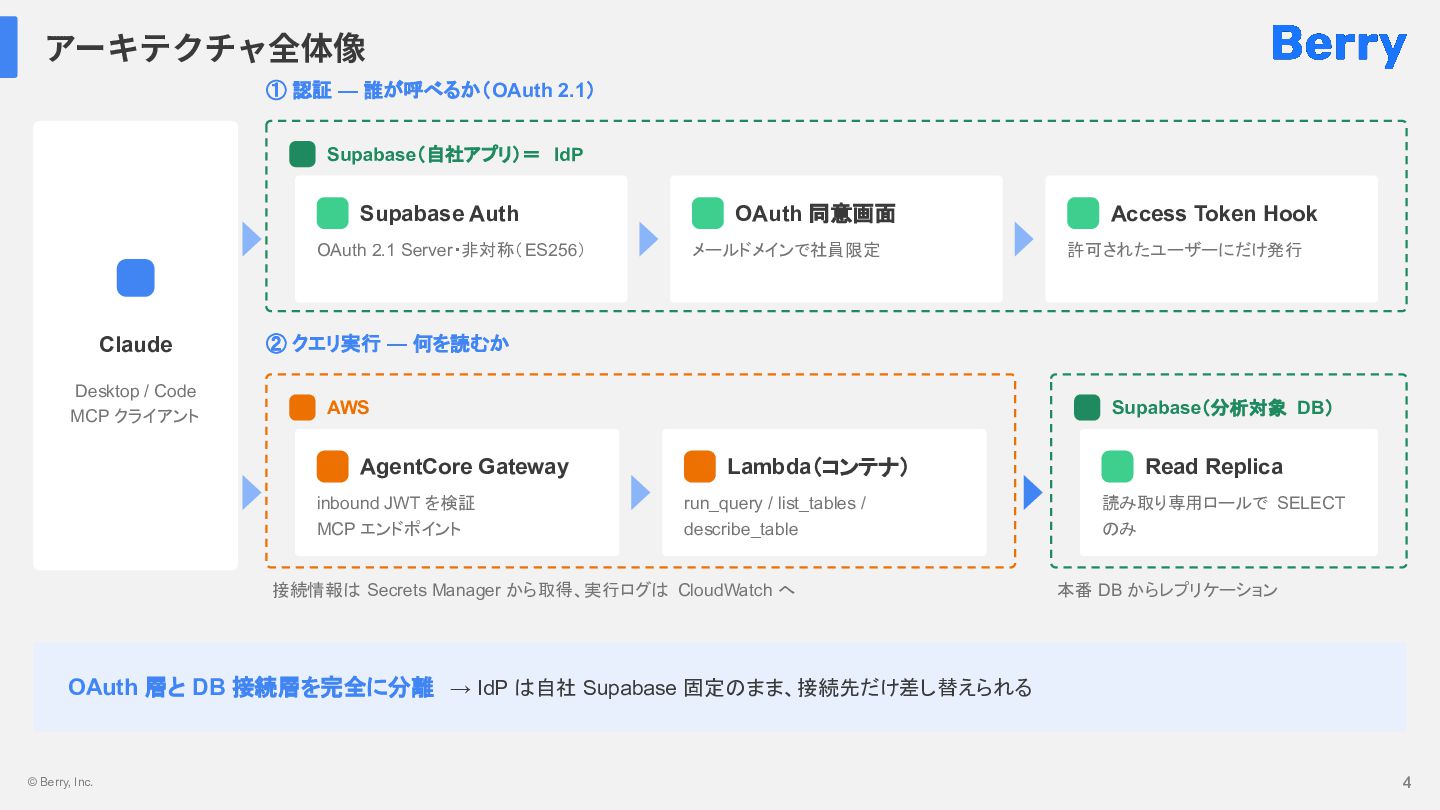Click the Desktop / Code text
The height and width of the screenshot is (810, 1440).
(x=136, y=391)
